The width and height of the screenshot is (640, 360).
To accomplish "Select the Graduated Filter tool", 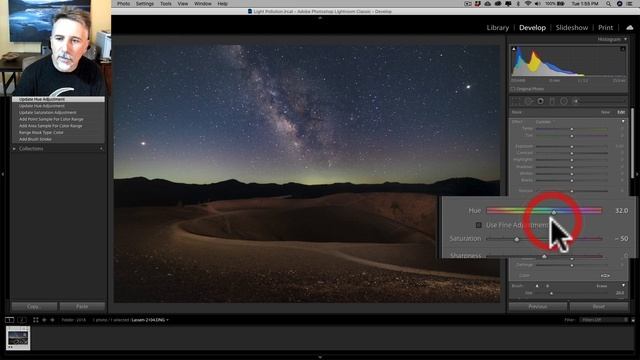I will (552, 101).
